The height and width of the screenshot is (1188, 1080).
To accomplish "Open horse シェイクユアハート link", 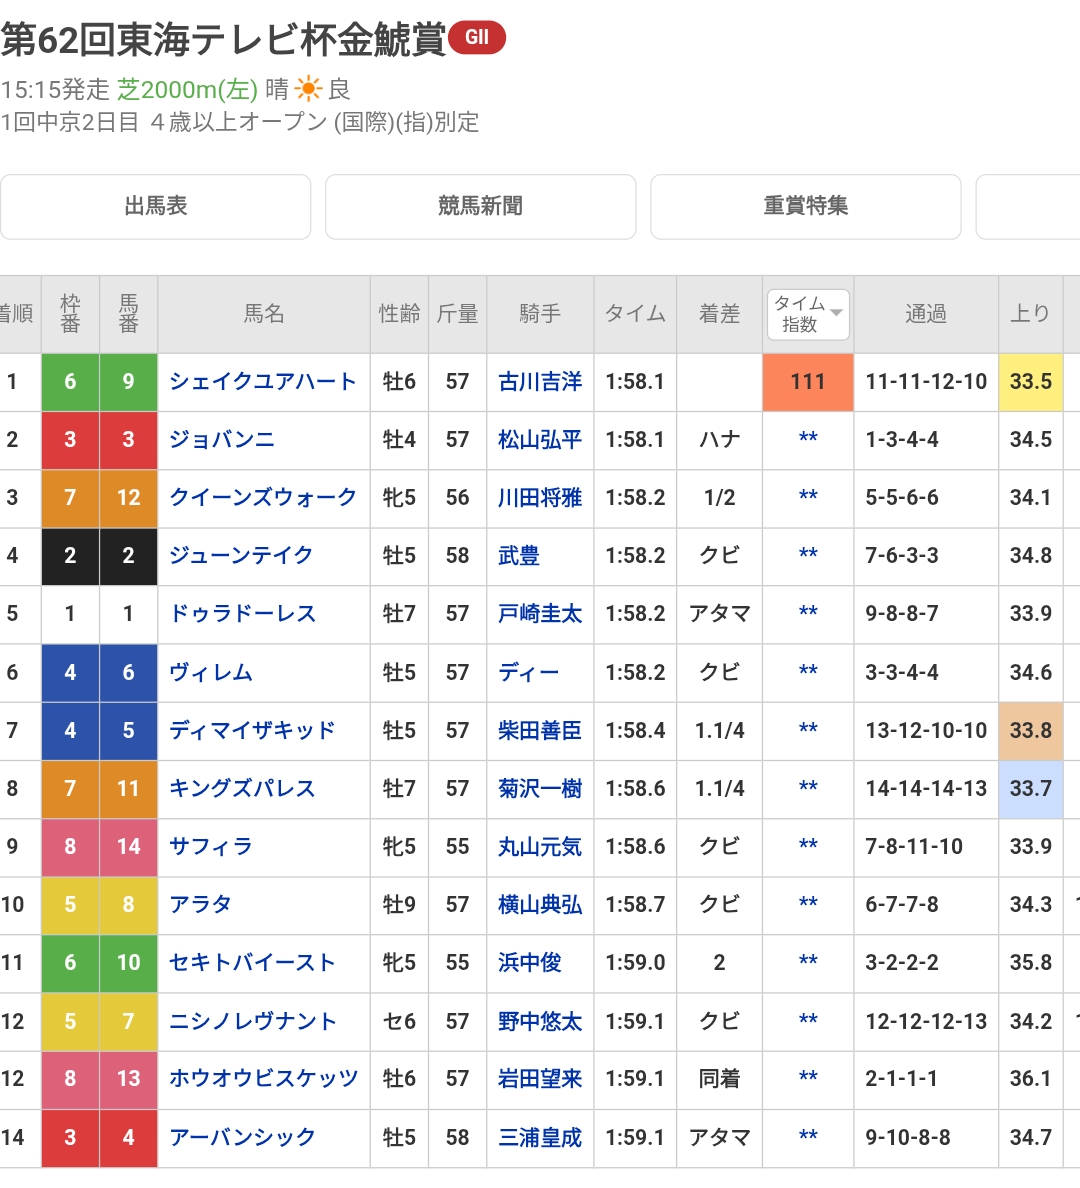I will 262,382.
